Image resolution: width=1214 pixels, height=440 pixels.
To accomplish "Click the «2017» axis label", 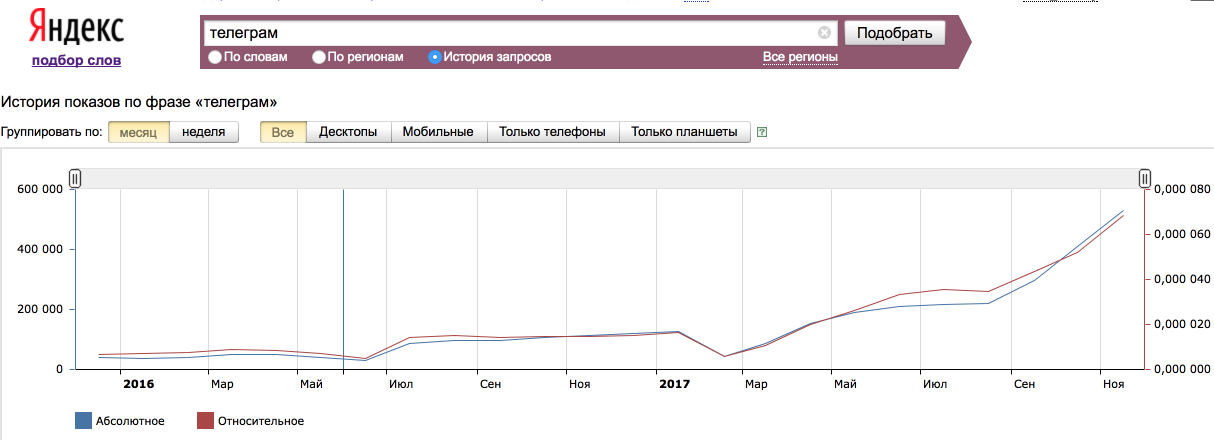I will 674,383.
